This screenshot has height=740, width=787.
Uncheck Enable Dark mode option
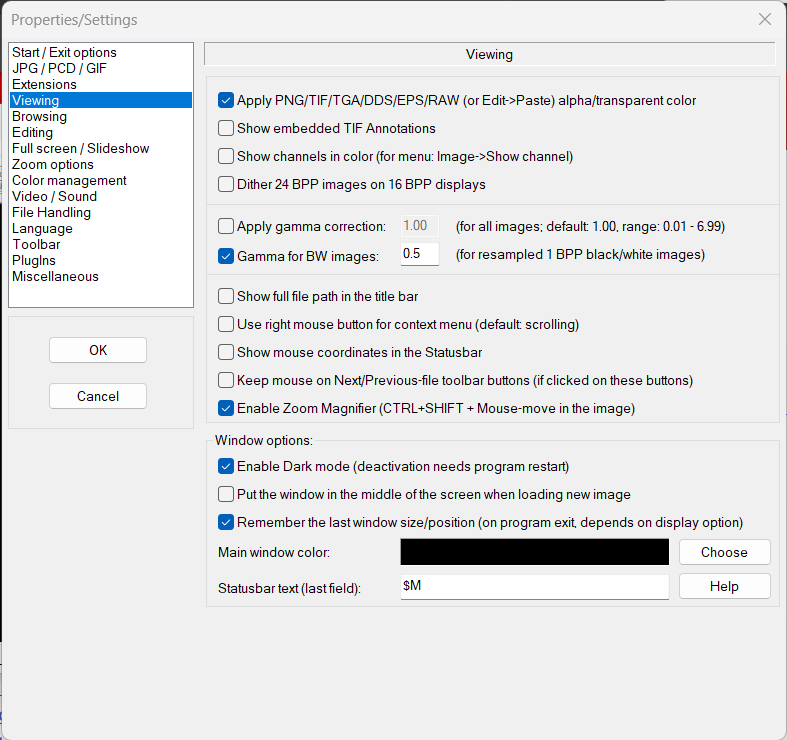pos(226,466)
